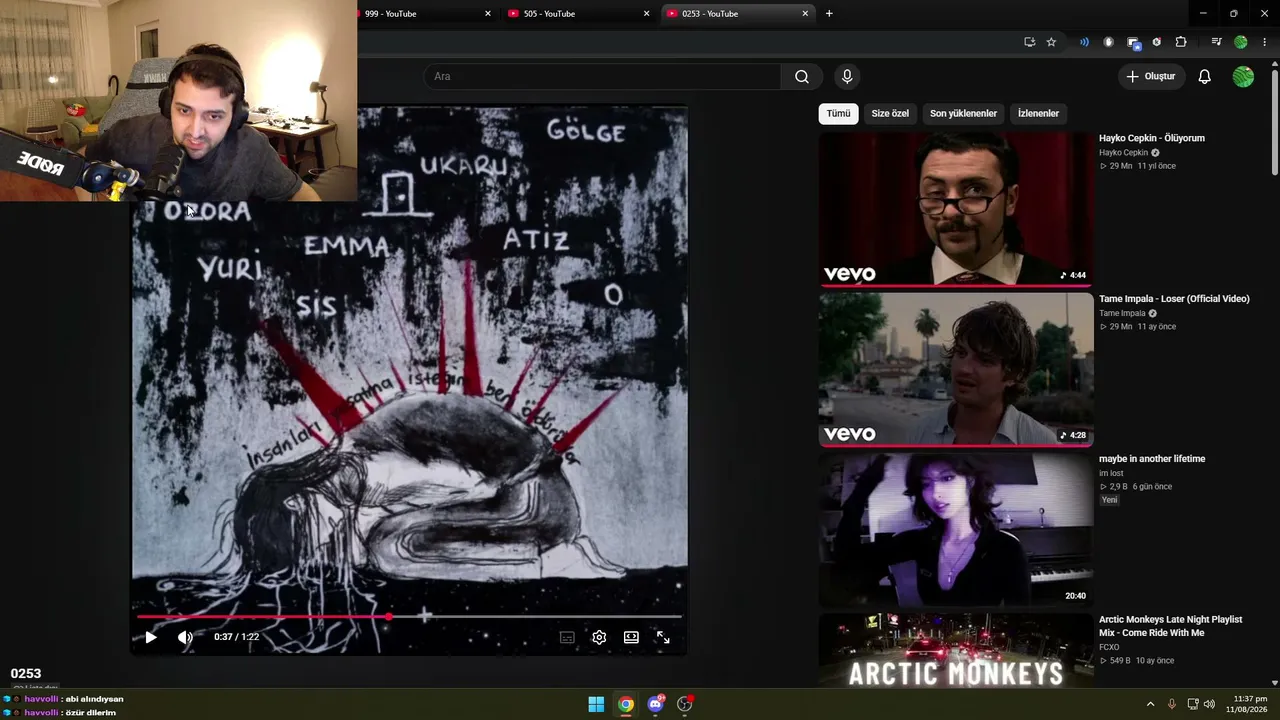The height and width of the screenshot is (720, 1280).
Task: Switch to the '505 - YouTube' tab
Action: 575,14
